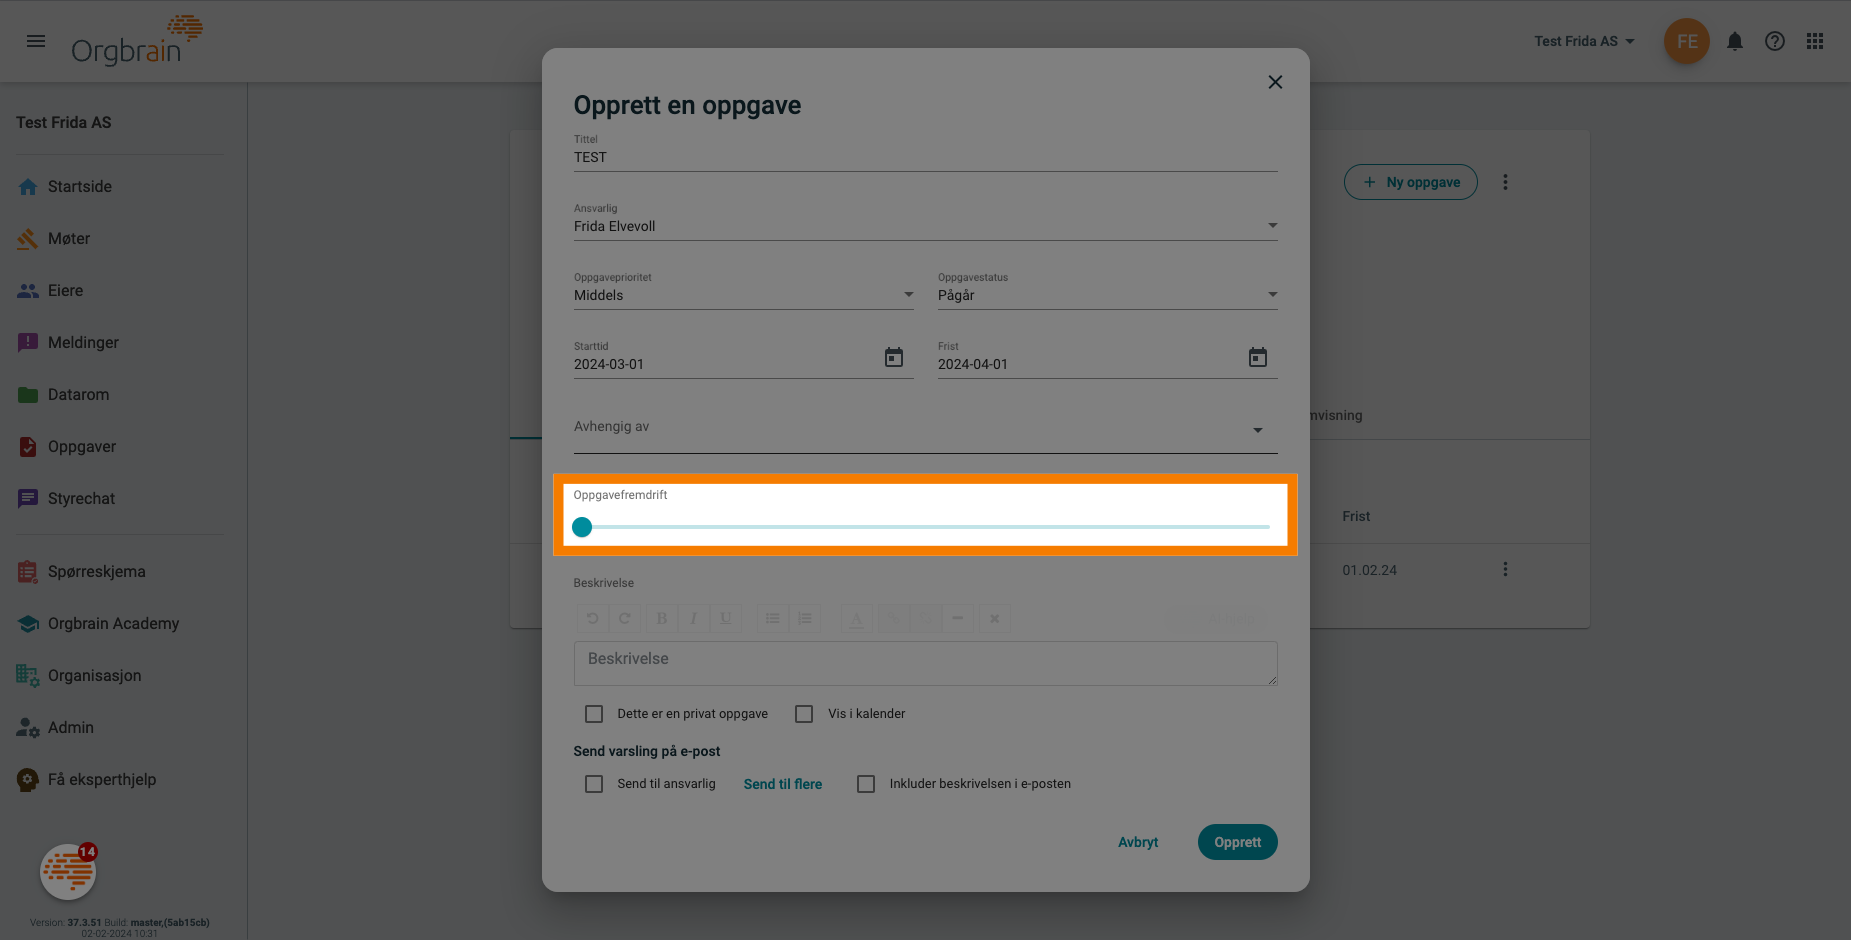Image resolution: width=1851 pixels, height=940 pixels.
Task: Open the notifications bell
Action: [x=1735, y=41]
